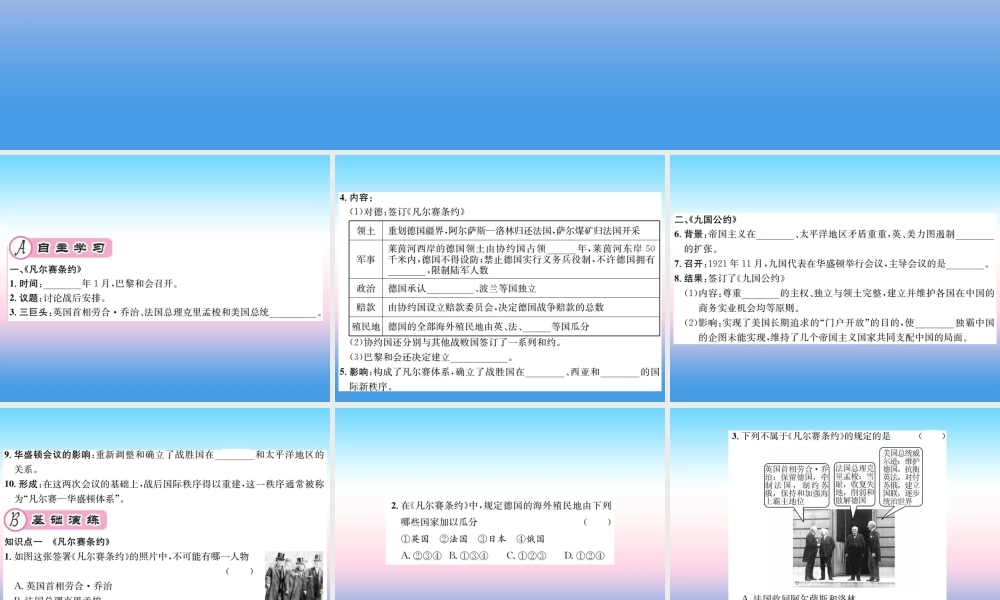The height and width of the screenshot is (600, 1000).
Task: Click the line 2. 议题:讨论战后安排
Action: pyautogui.click(x=58, y=298)
